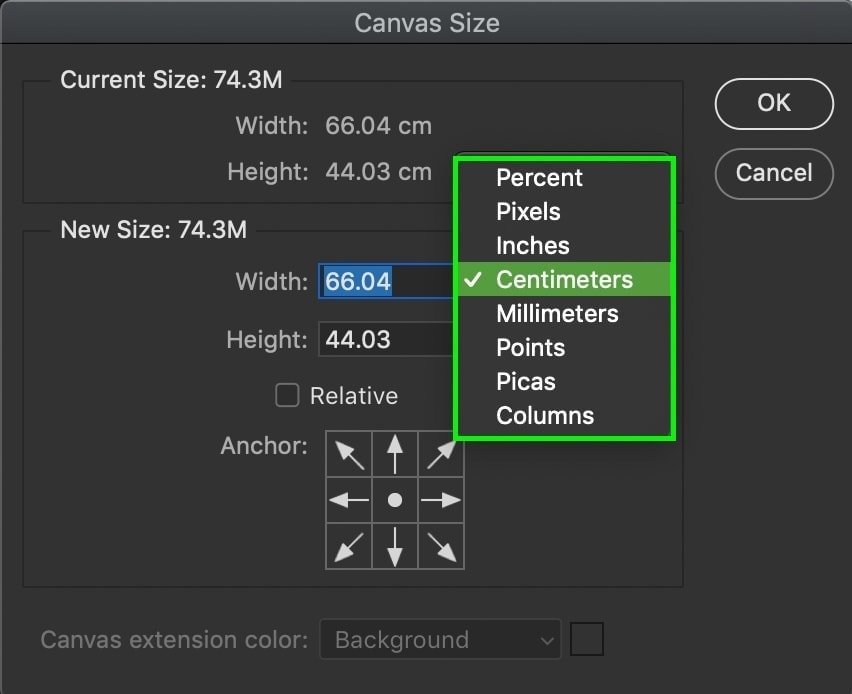Choose Percent from units menu

(x=565, y=178)
